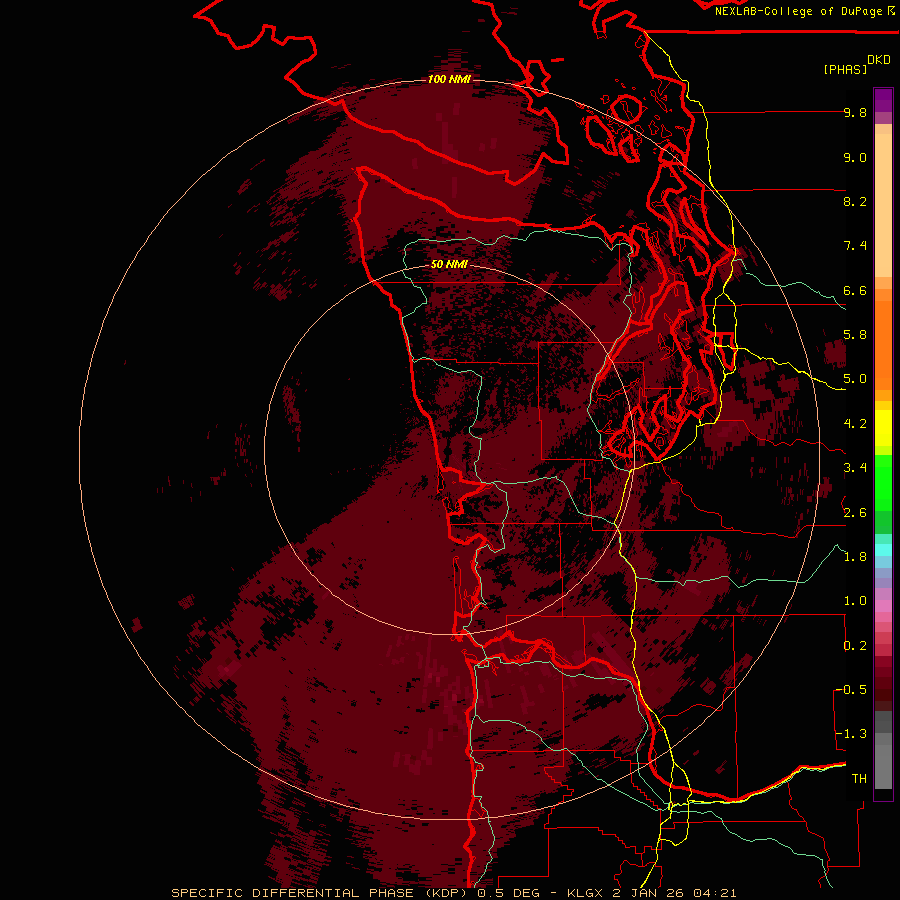Screen dimensions: 900x900
Task: Click the 100 NMI range ring label
Action: [449, 79]
